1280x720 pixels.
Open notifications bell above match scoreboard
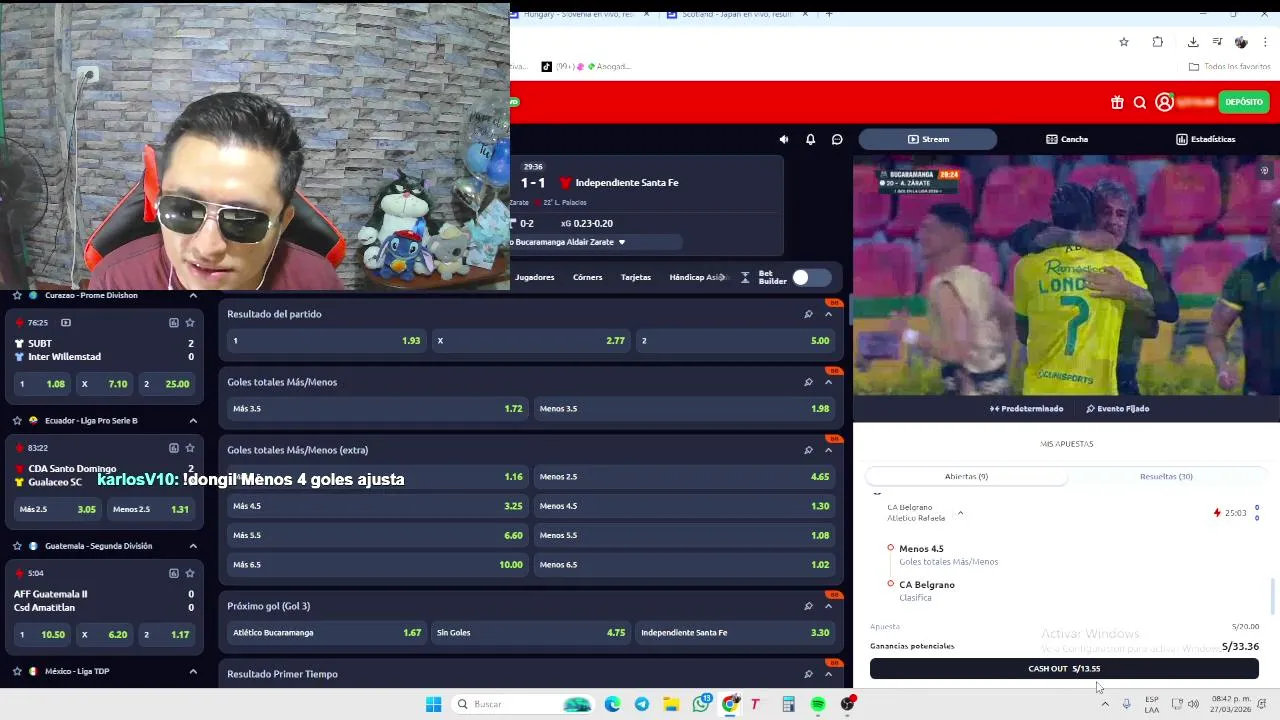click(x=810, y=139)
